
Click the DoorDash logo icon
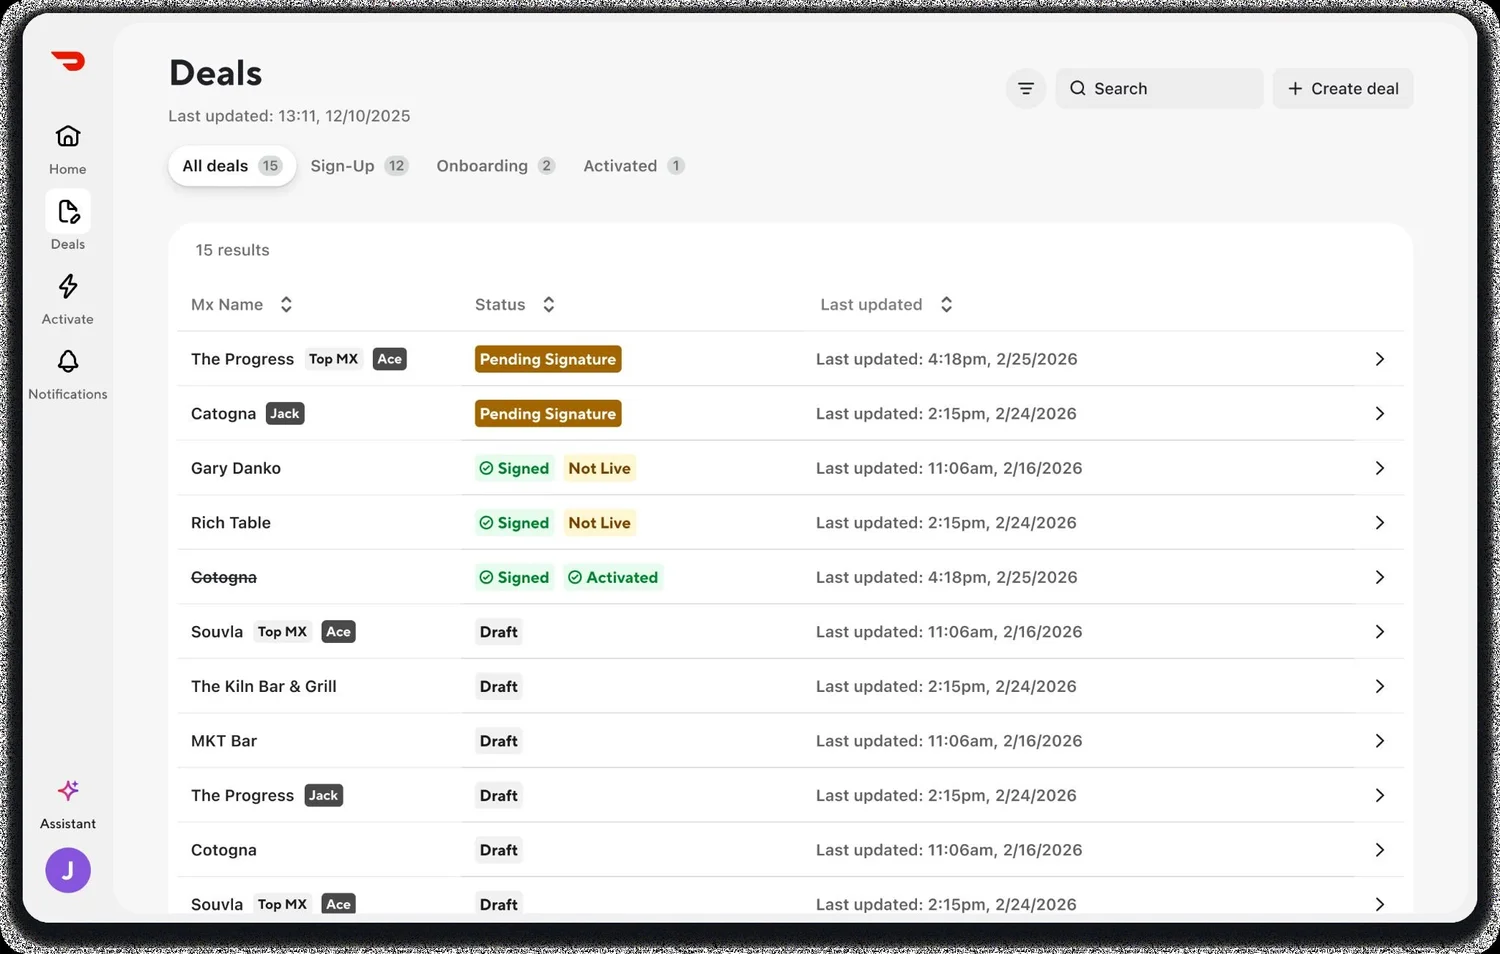point(68,61)
